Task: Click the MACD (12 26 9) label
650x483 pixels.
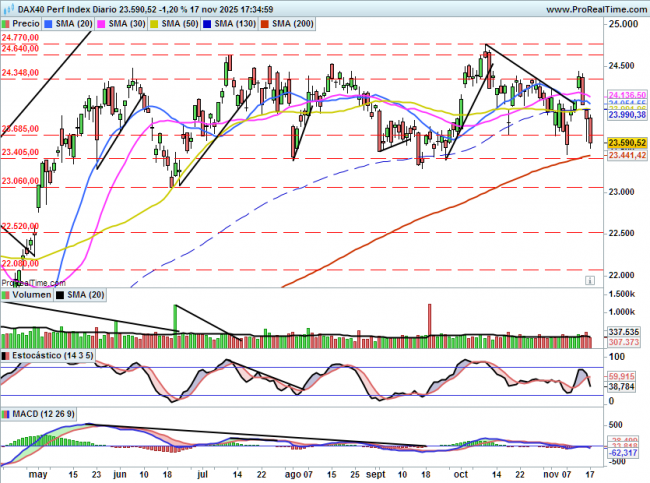Action: (x=38, y=413)
